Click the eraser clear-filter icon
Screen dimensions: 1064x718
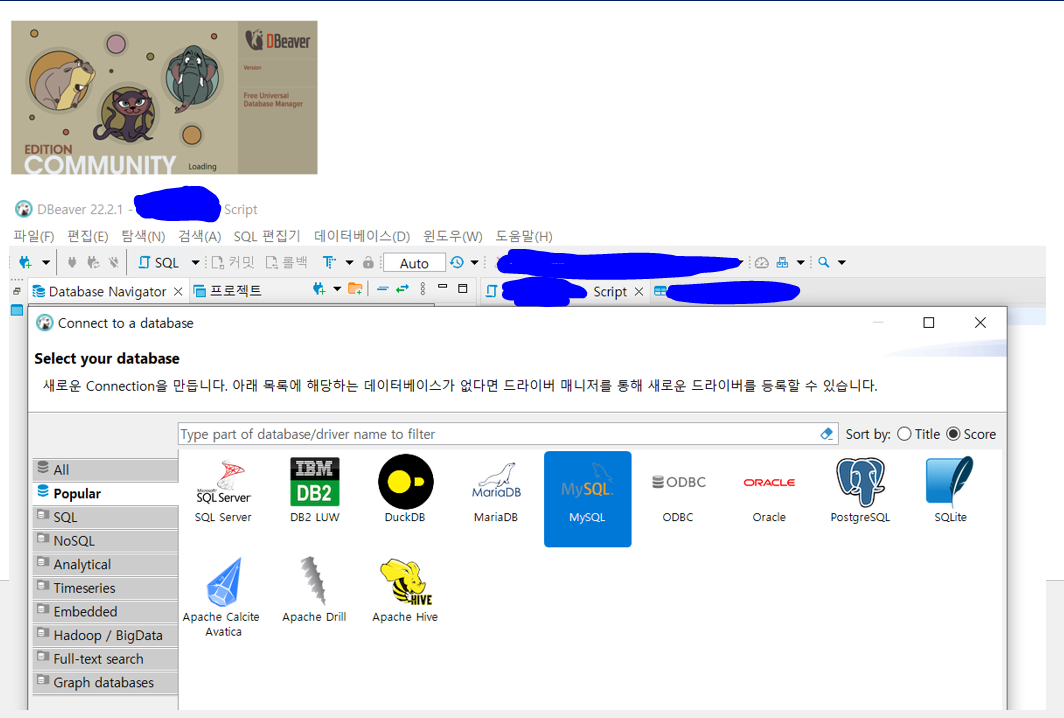pos(826,434)
